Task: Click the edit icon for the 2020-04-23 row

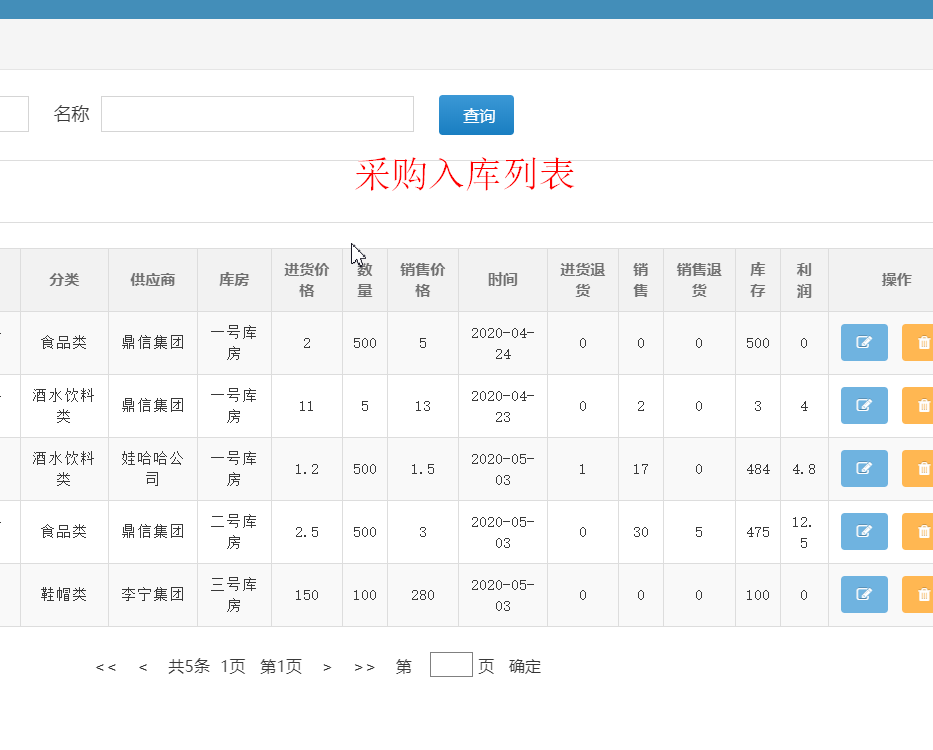Action: point(864,406)
